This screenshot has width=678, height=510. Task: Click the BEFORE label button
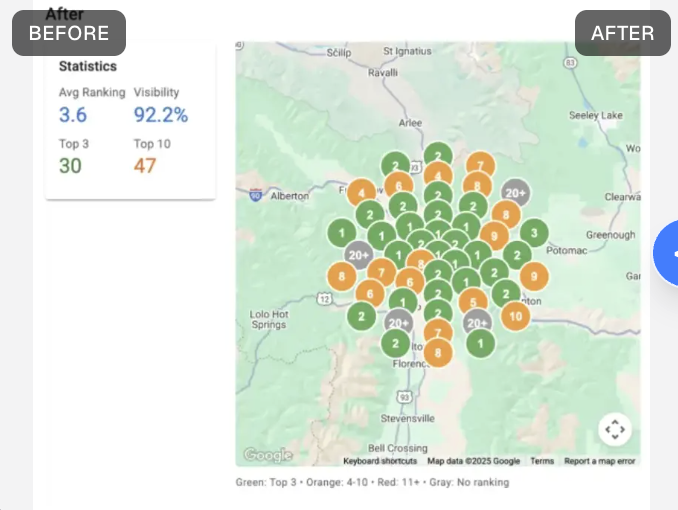point(69,33)
